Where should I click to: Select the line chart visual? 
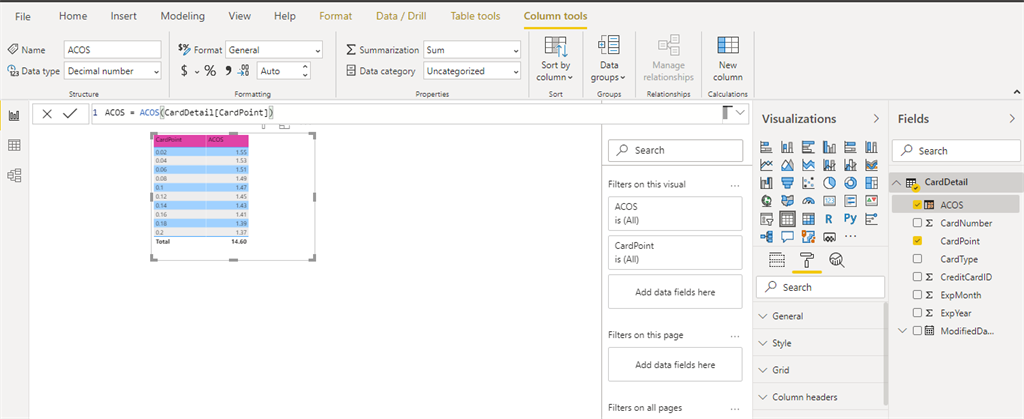pyautogui.click(x=767, y=165)
